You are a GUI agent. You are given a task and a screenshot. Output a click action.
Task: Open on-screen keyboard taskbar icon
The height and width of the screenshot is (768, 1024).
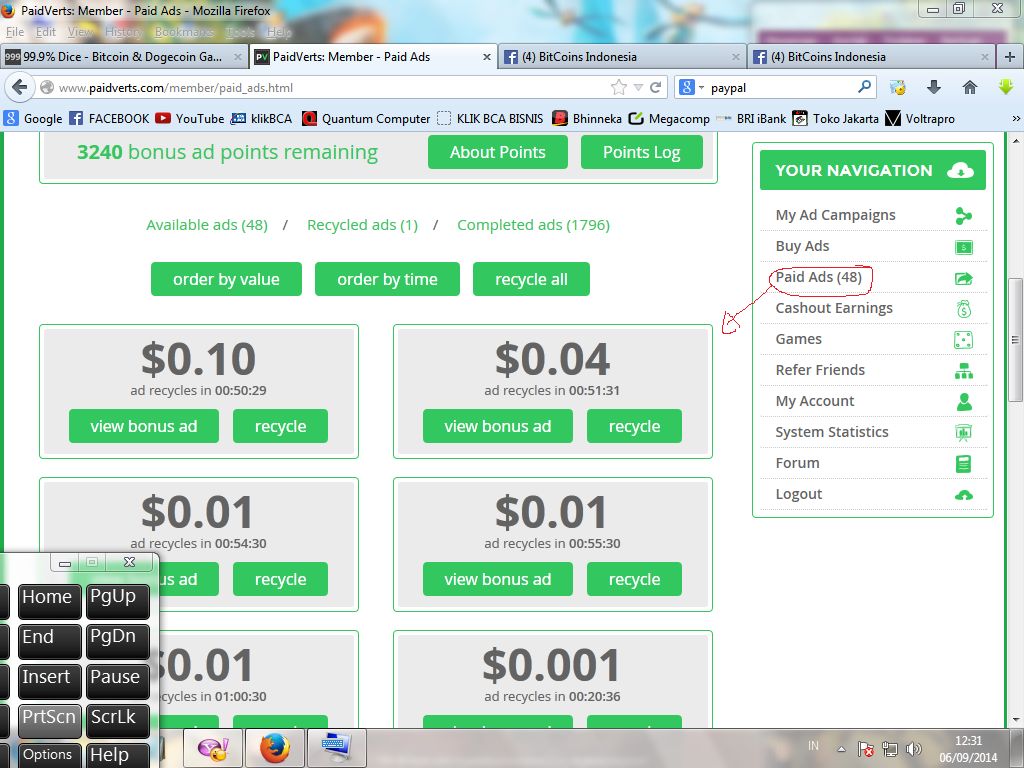point(336,748)
